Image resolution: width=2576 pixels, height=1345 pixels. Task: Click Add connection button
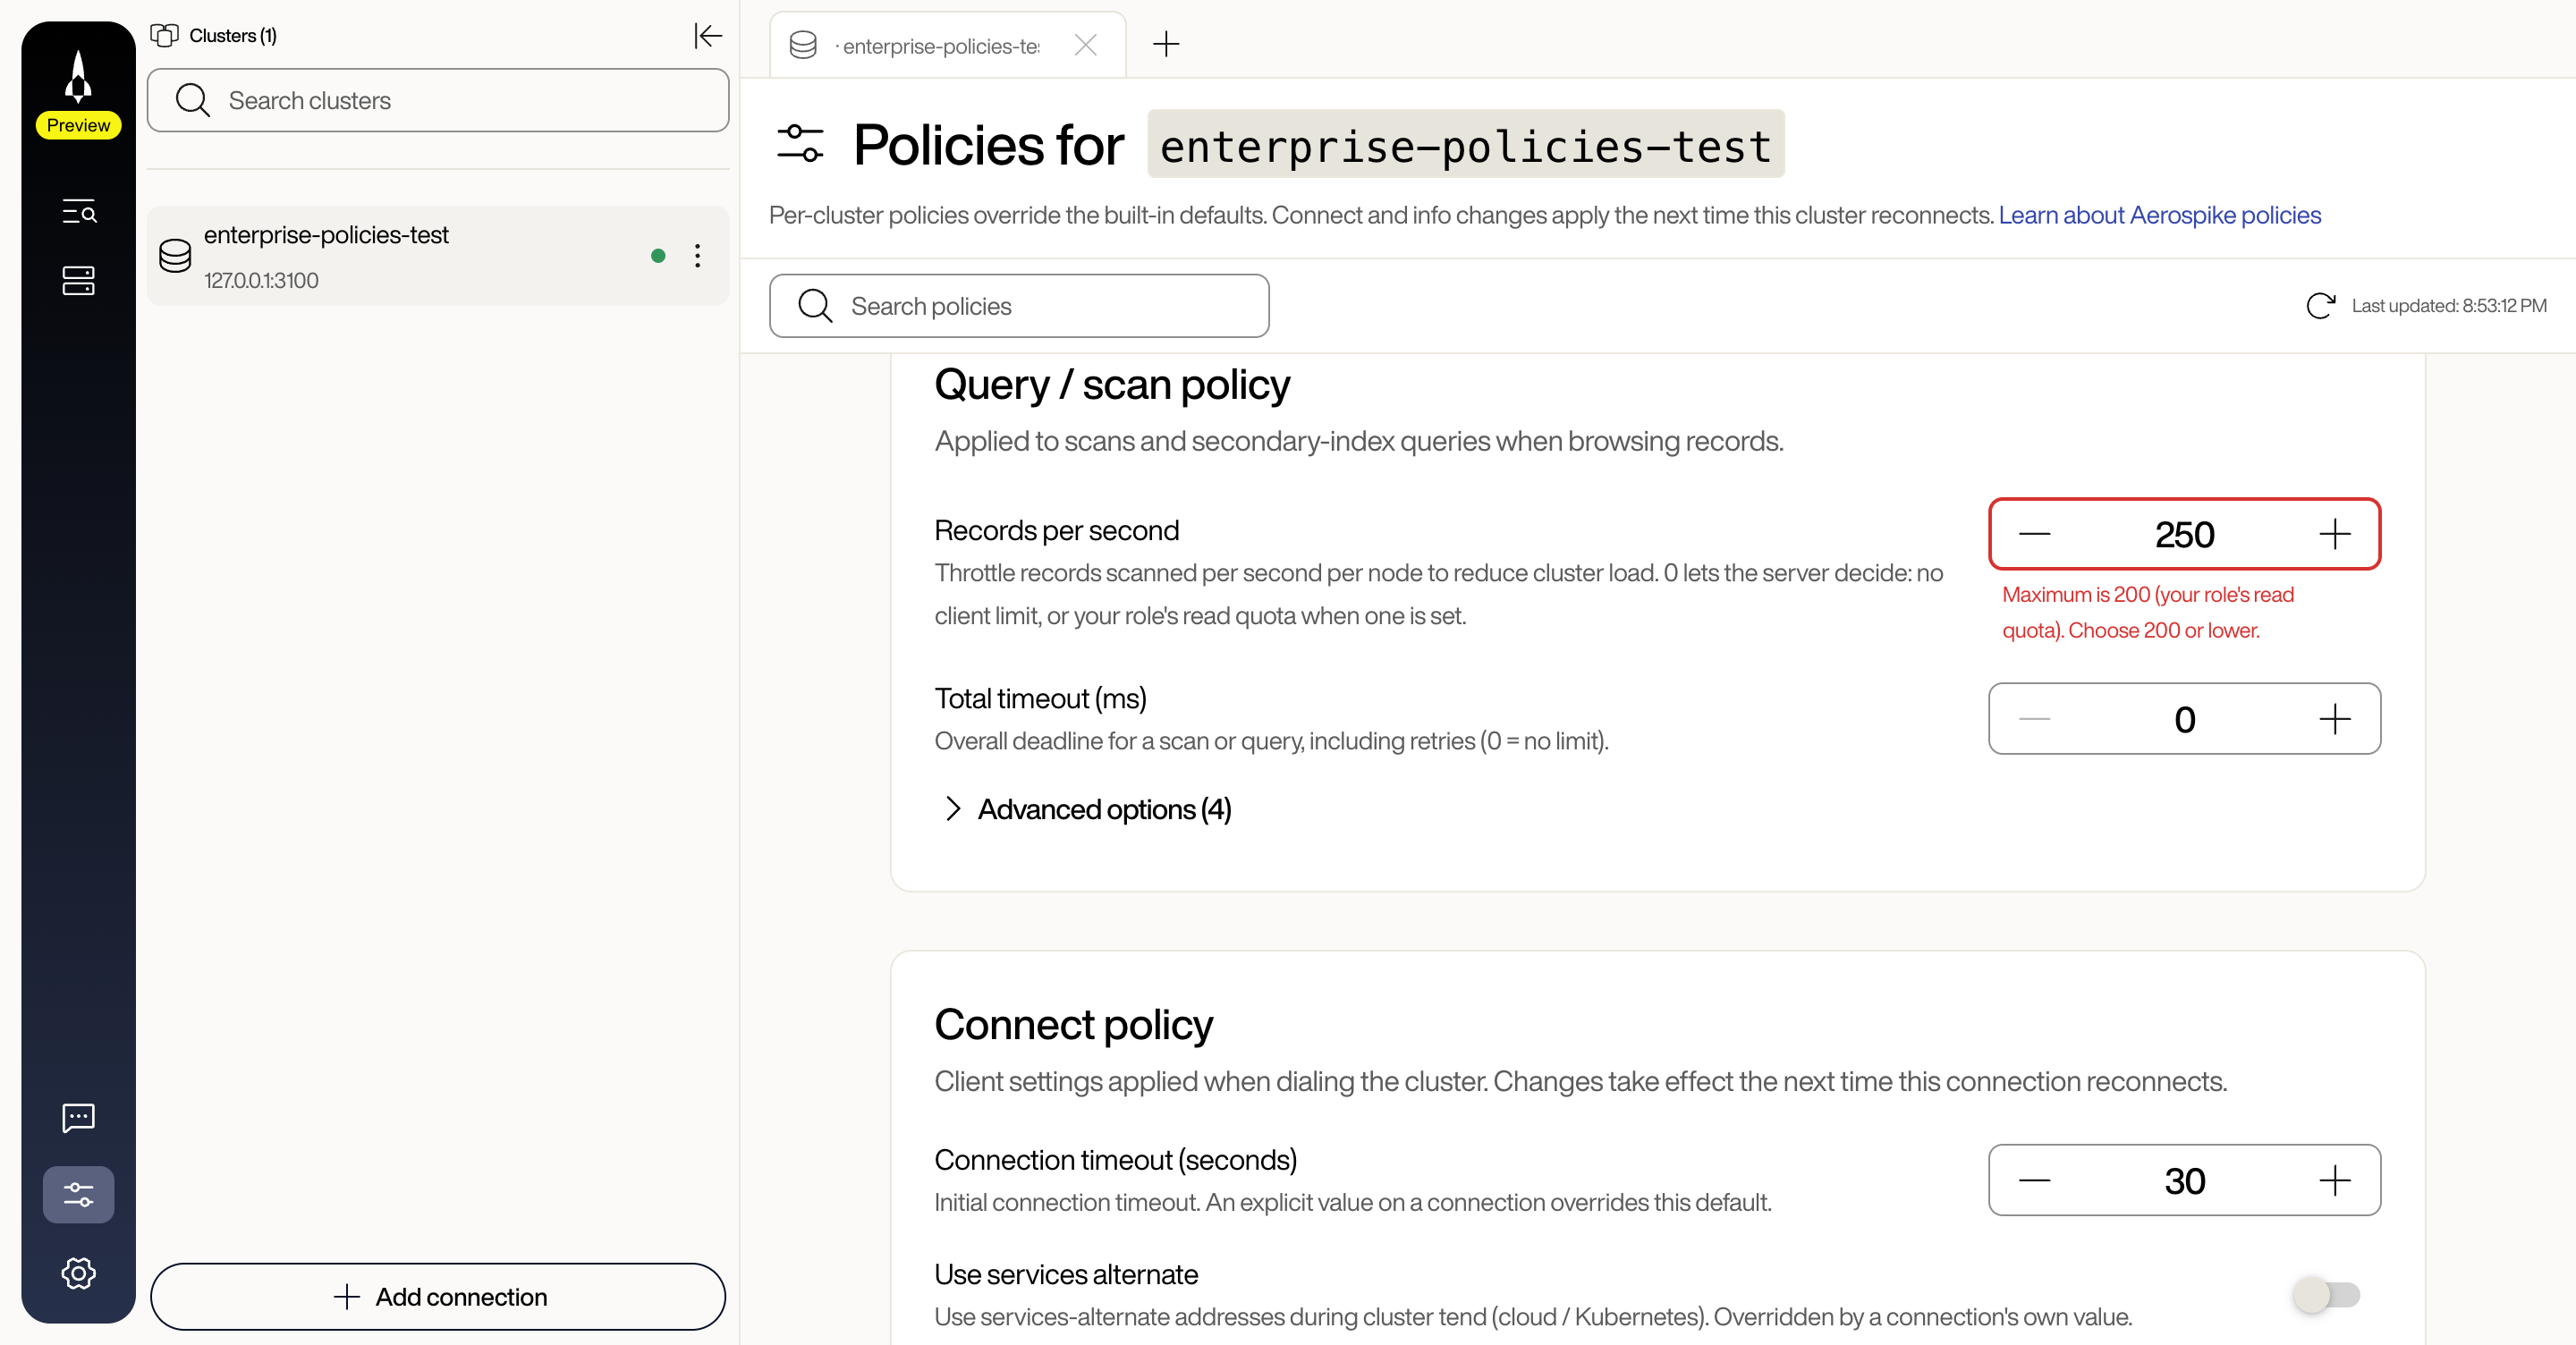[438, 1297]
